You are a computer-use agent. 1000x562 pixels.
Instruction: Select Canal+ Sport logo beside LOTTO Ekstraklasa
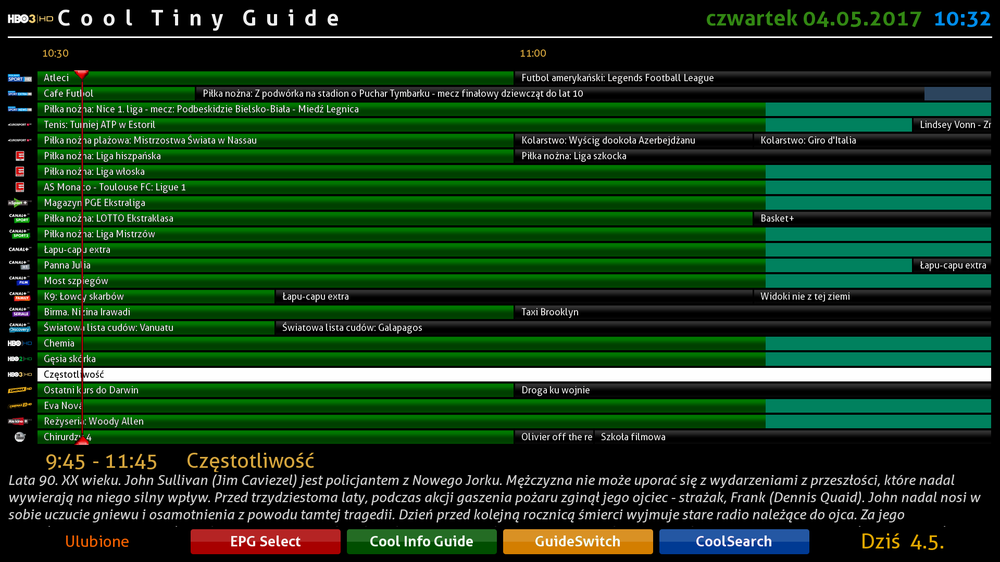[20, 219]
